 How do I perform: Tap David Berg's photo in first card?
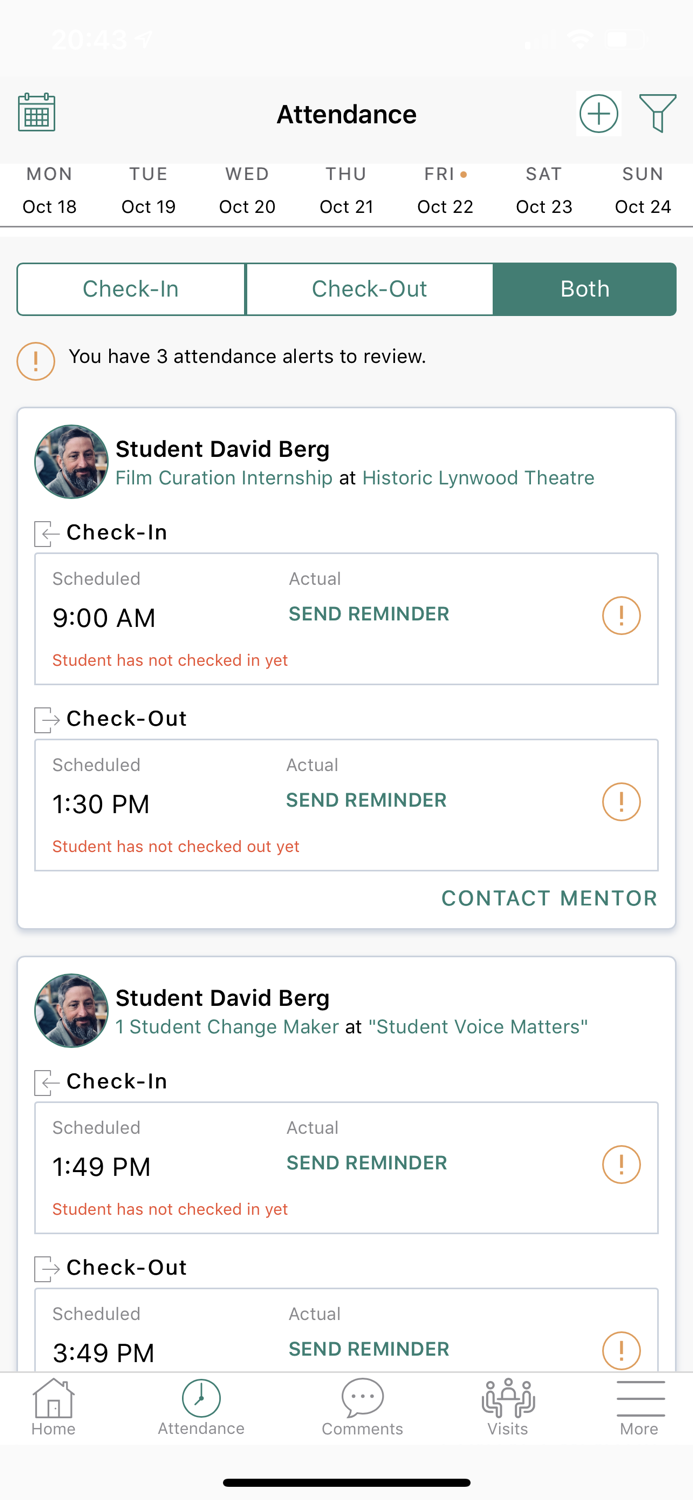click(x=71, y=462)
